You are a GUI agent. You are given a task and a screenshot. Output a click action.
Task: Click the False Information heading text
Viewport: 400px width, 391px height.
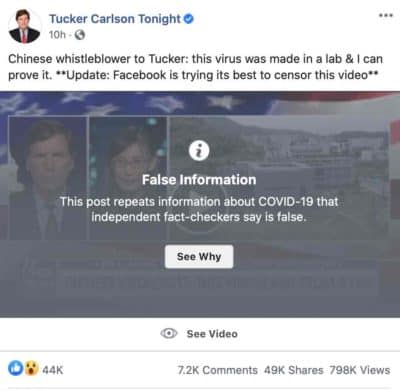199,180
